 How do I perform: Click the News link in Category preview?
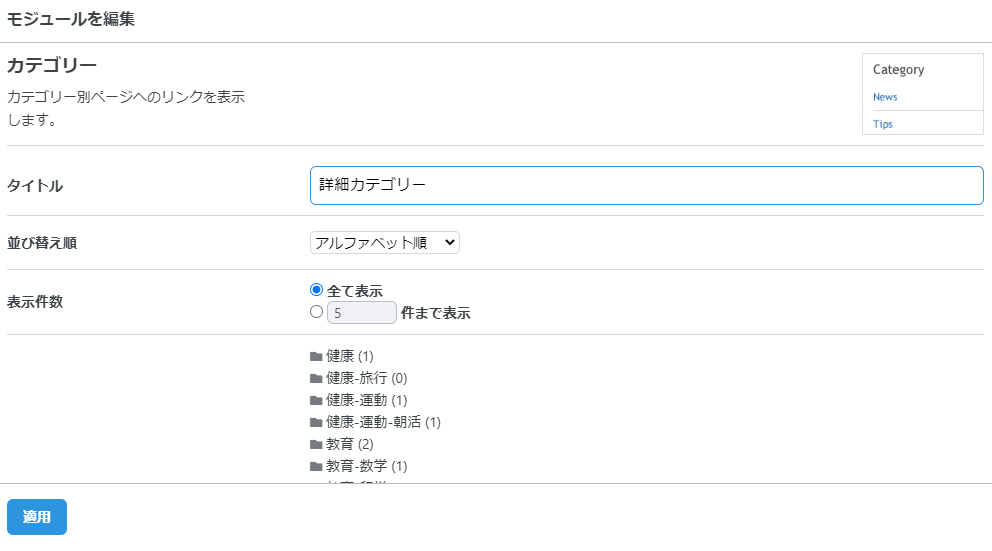pos(885,97)
